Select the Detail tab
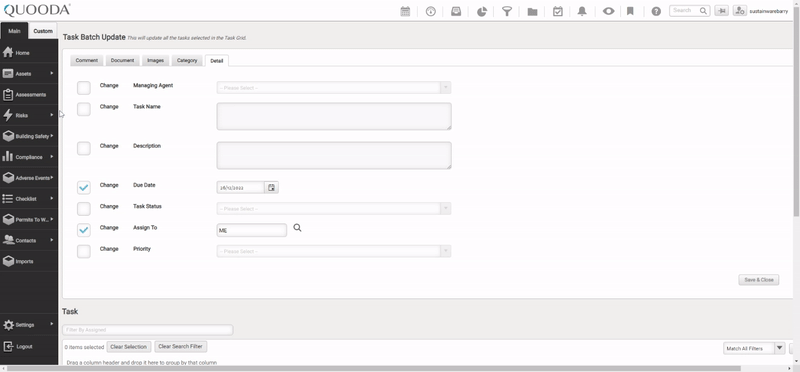 tap(216, 61)
